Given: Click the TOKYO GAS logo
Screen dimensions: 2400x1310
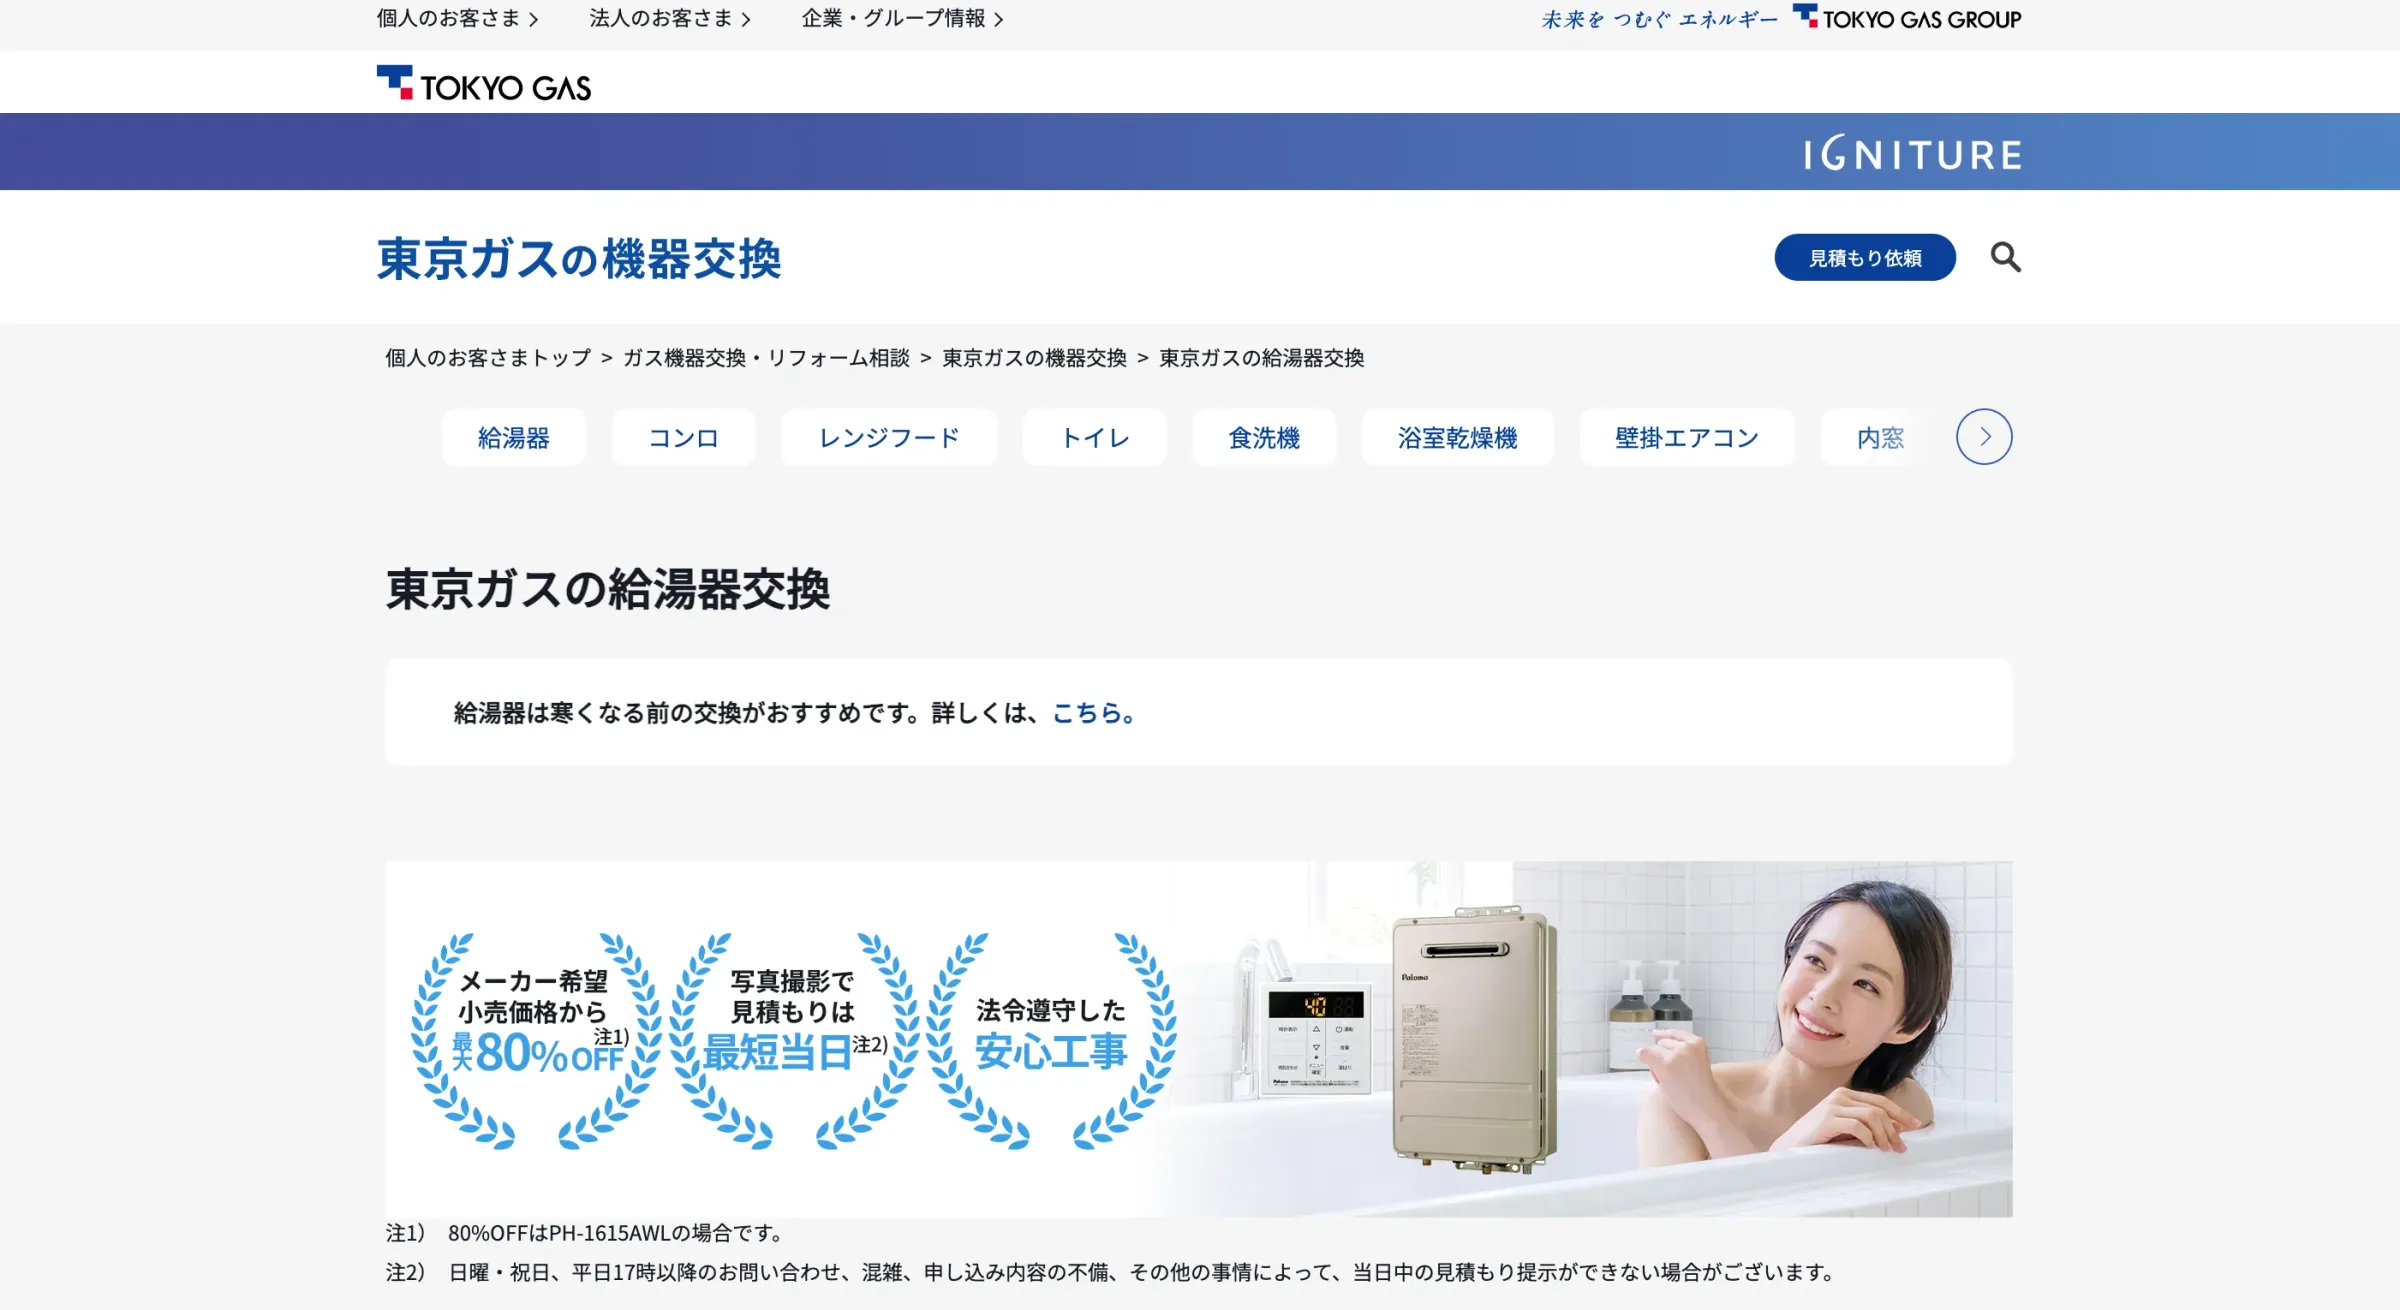Looking at the screenshot, I should pos(484,84).
